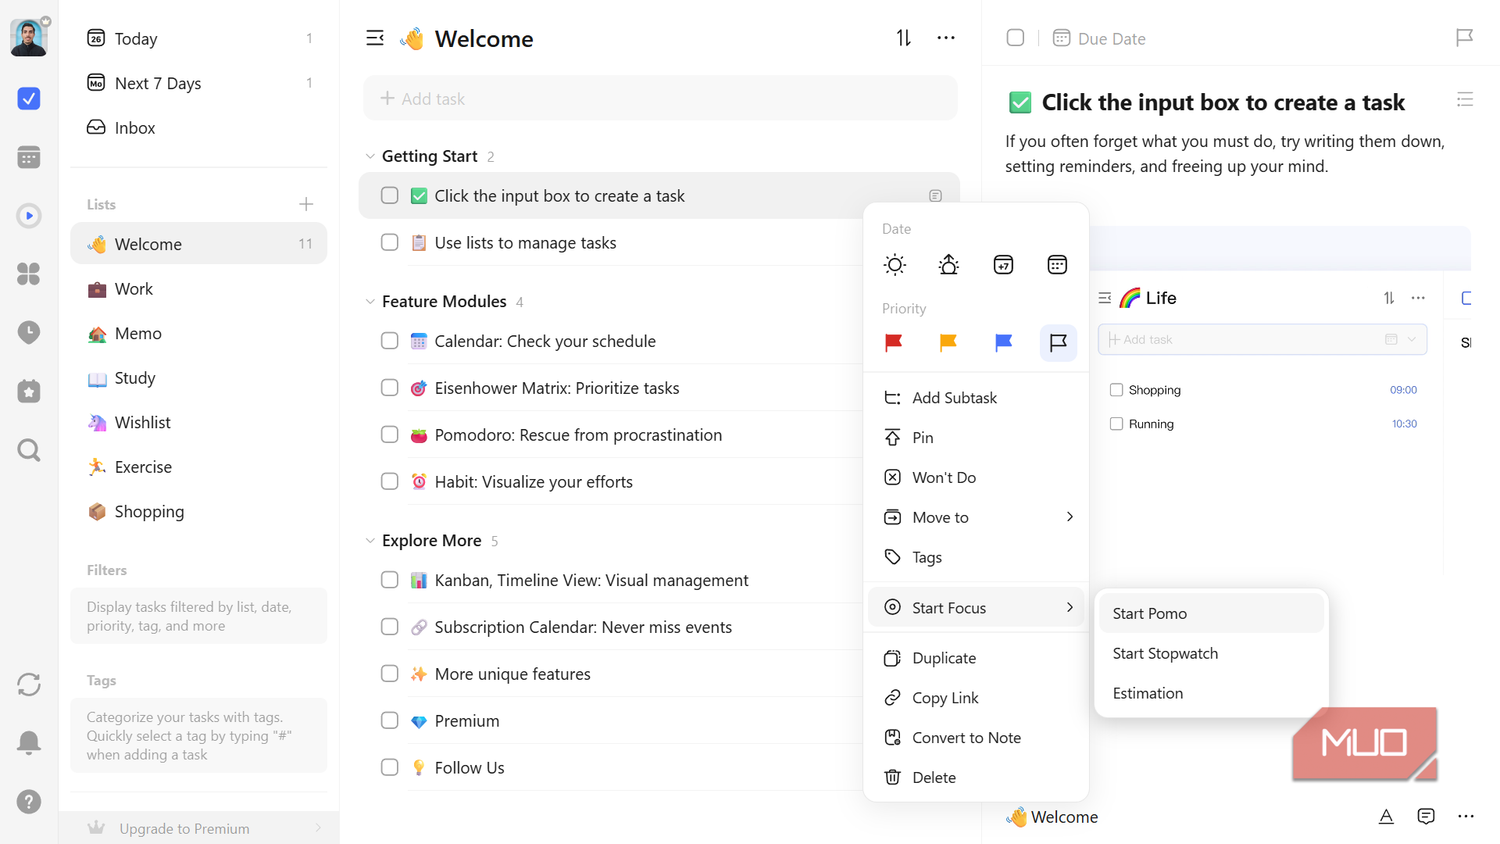The width and height of the screenshot is (1500, 844).
Task: Click the priority flag icon in detail panel
Action: 1464,38
